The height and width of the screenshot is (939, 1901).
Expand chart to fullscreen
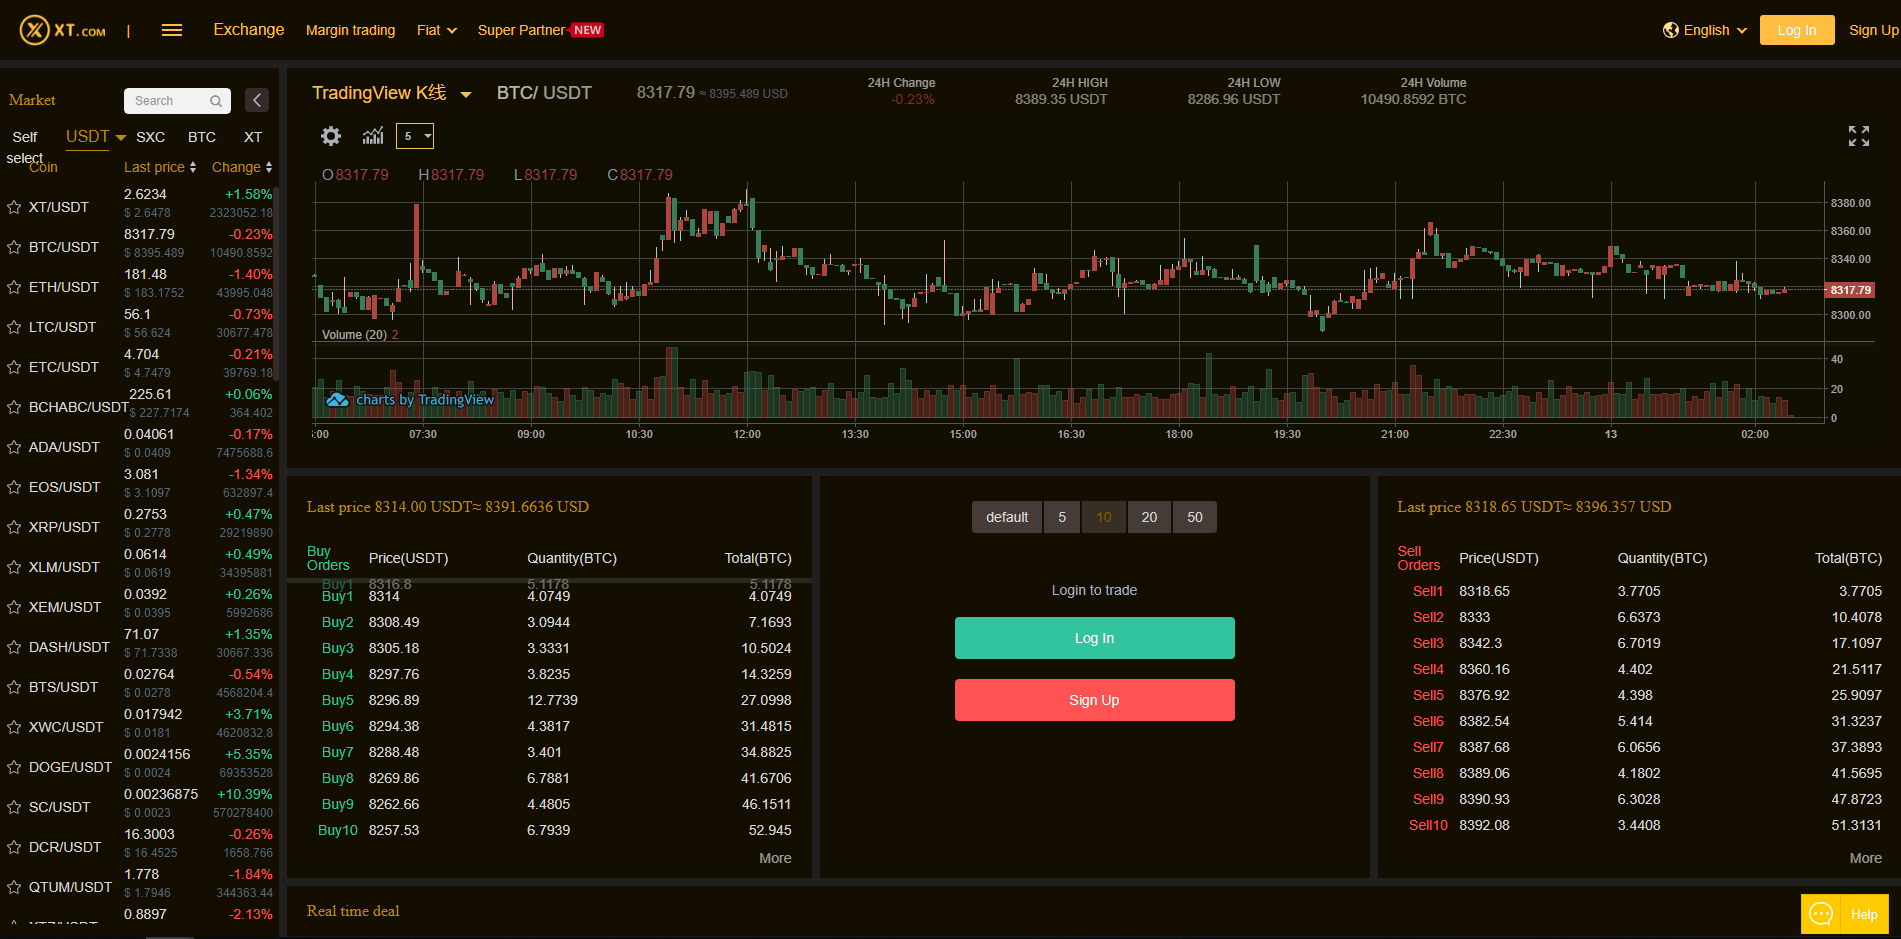click(x=1858, y=136)
